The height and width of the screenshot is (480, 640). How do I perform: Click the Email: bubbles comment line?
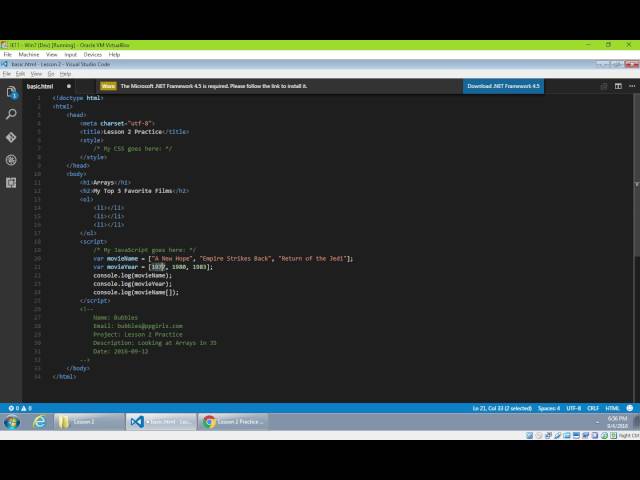[x=138, y=326]
